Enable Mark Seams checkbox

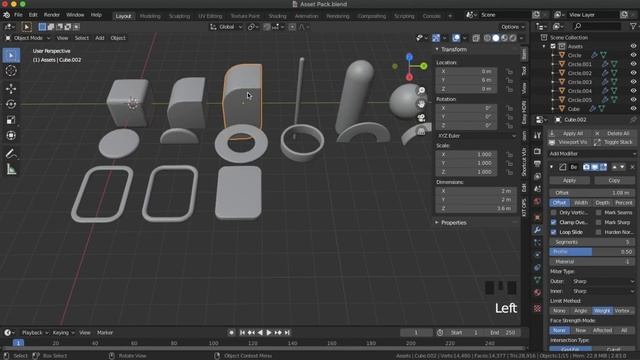(598, 213)
